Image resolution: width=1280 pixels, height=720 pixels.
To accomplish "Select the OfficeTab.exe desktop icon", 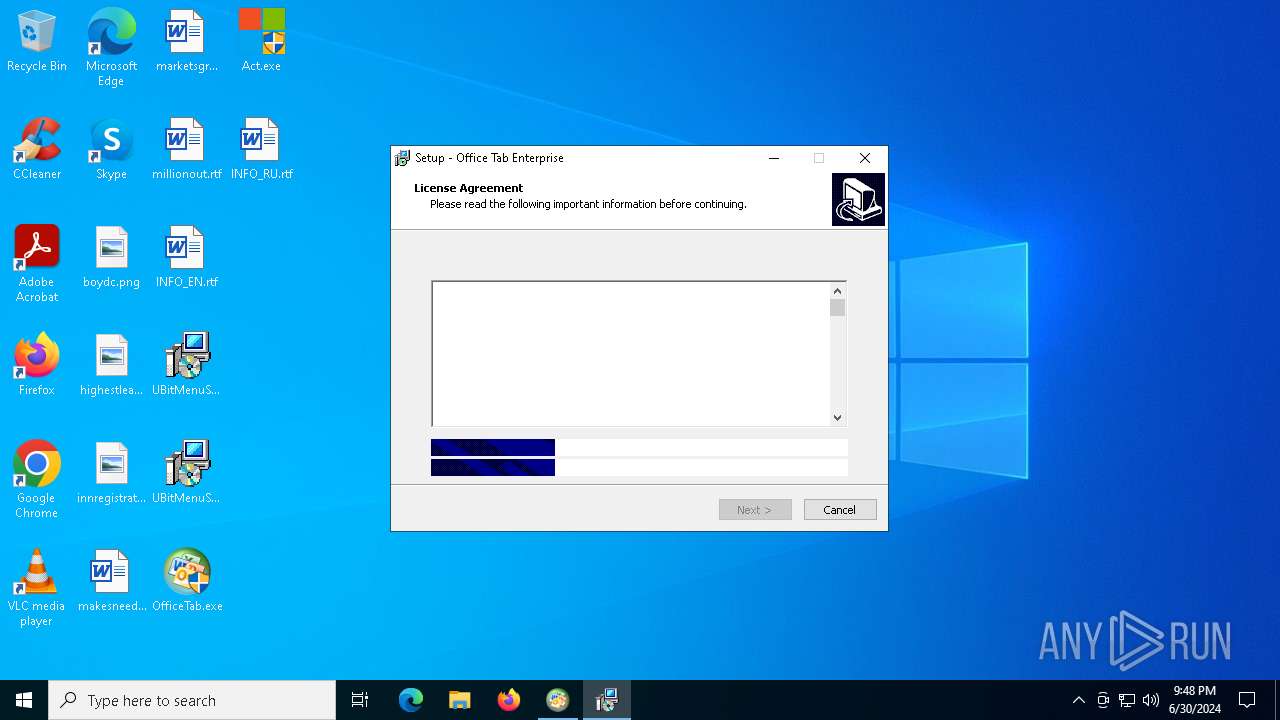I will tap(186, 581).
